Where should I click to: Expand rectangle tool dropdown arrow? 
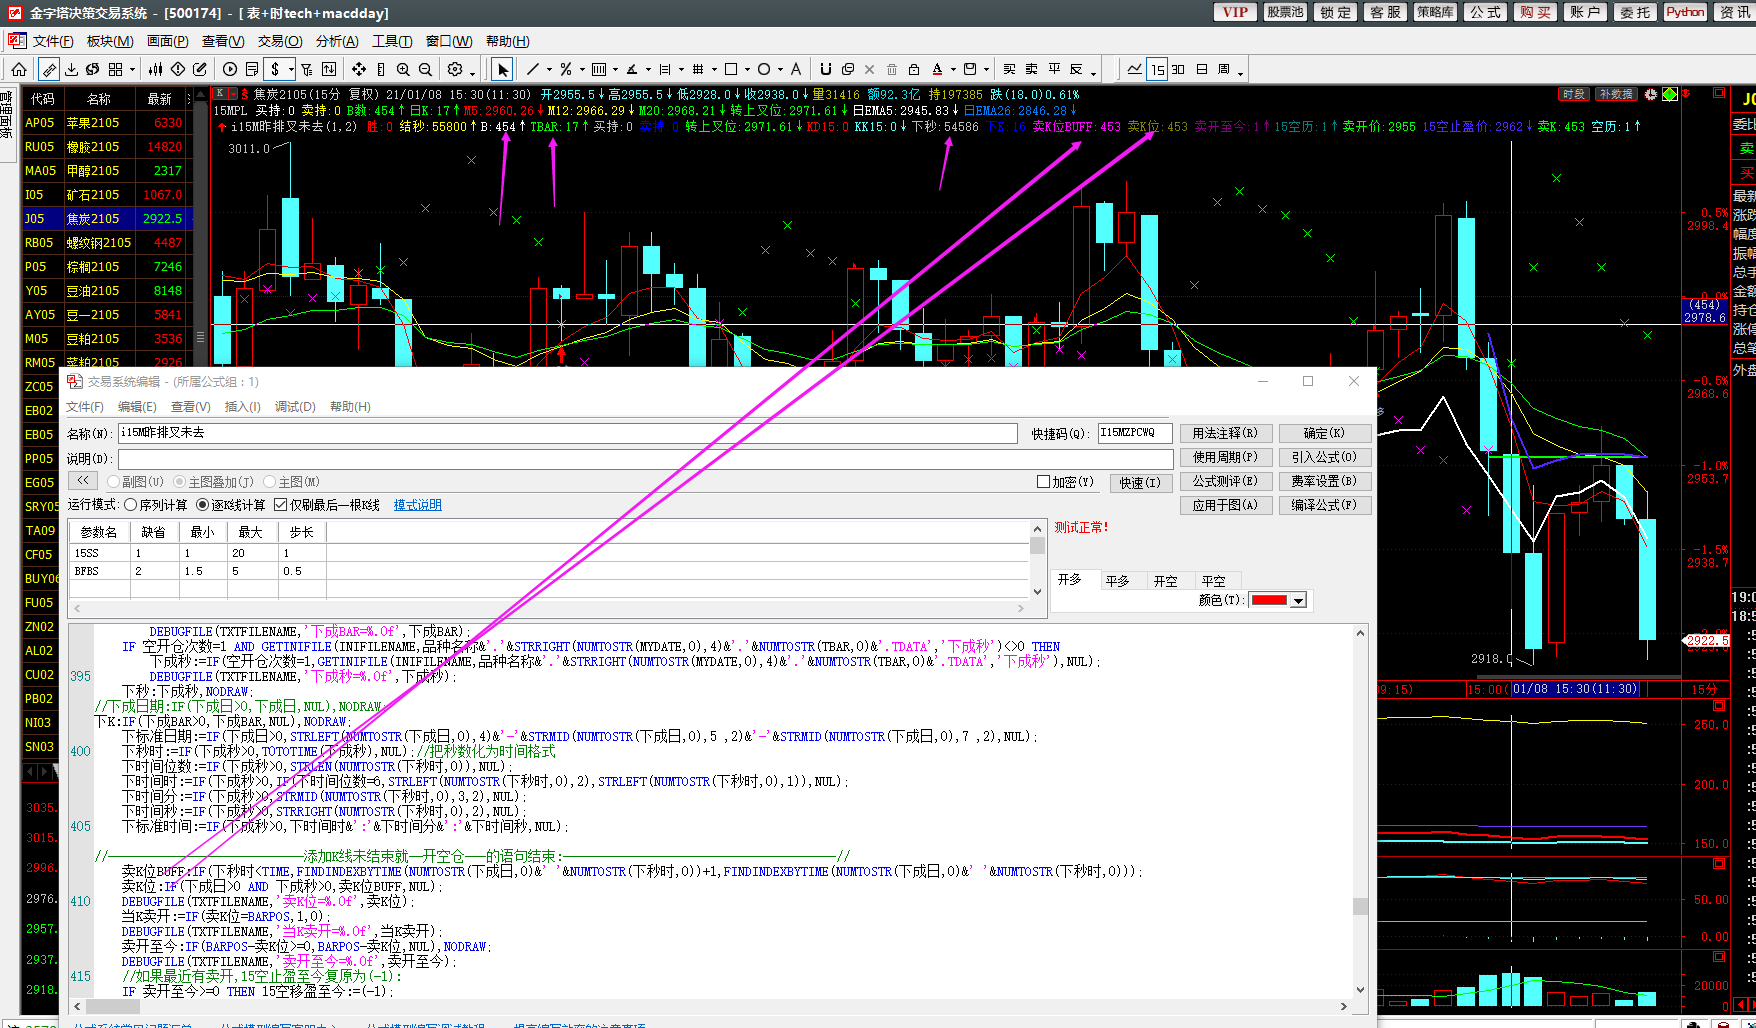pos(747,70)
